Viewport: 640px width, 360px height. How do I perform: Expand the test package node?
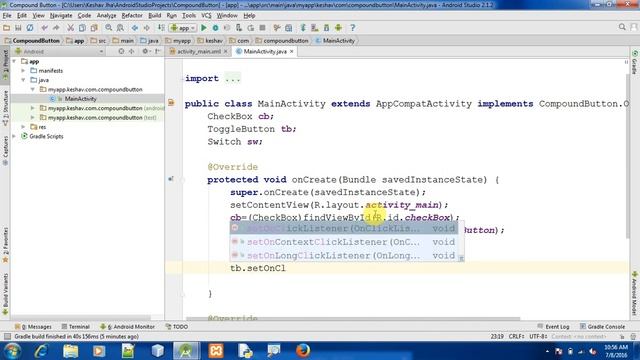pos(33,118)
